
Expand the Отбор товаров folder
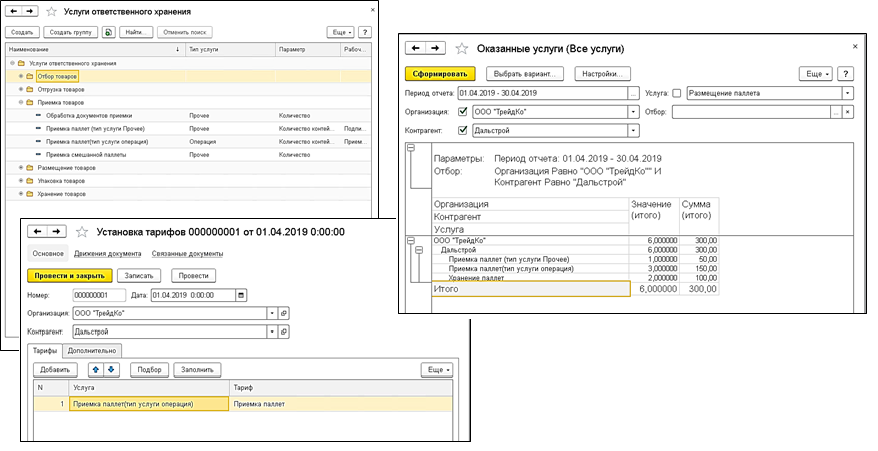(21, 76)
